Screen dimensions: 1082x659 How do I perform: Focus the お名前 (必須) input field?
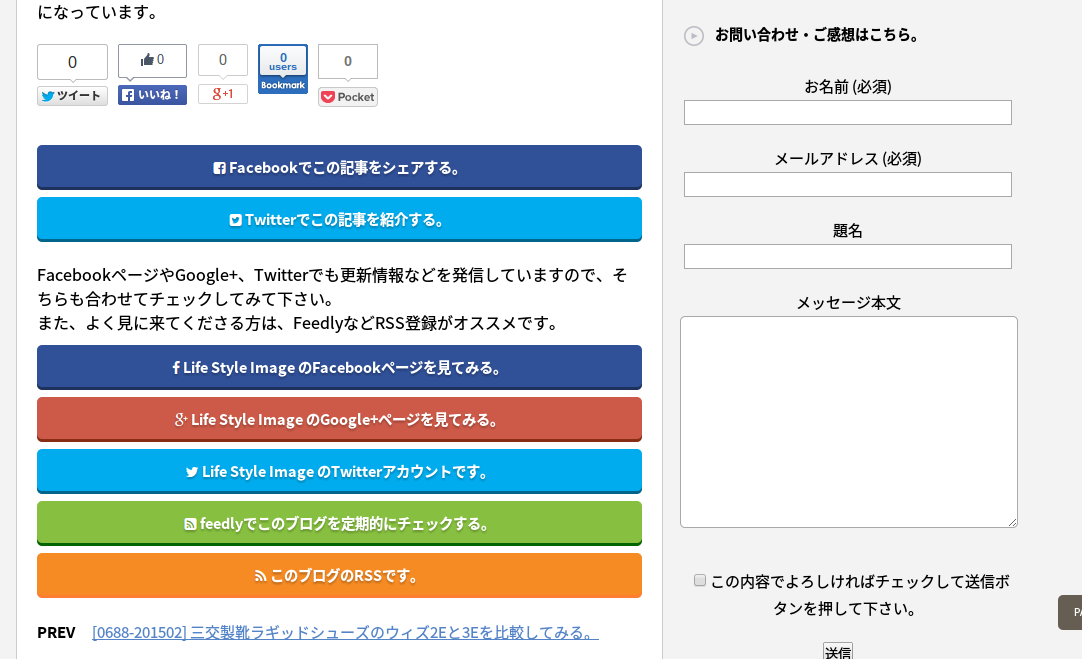tap(847, 112)
